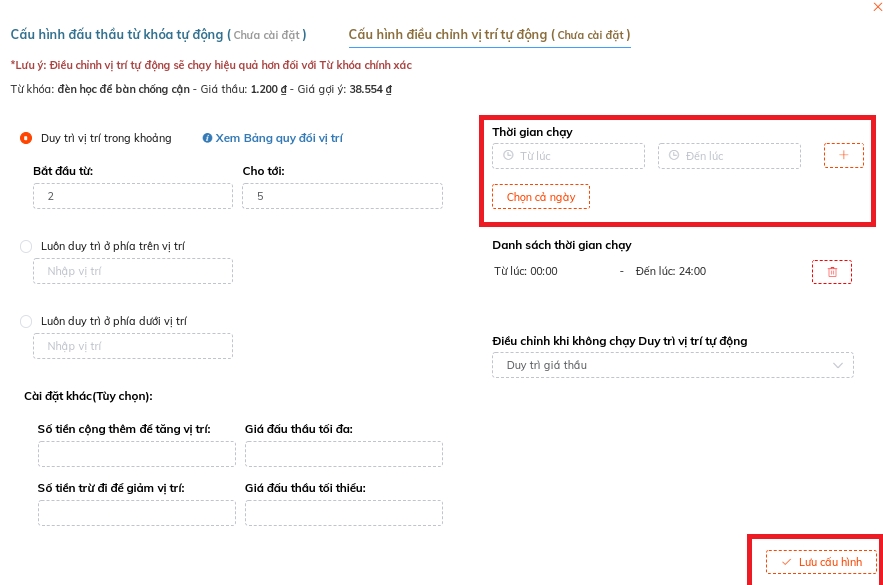
Task: Save settings with 'Lưu cấu hình' button
Action: 820,562
